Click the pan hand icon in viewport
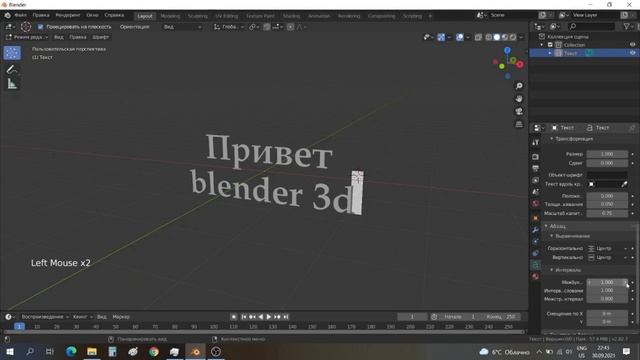Screen dimensions: 640x360 point(519,99)
